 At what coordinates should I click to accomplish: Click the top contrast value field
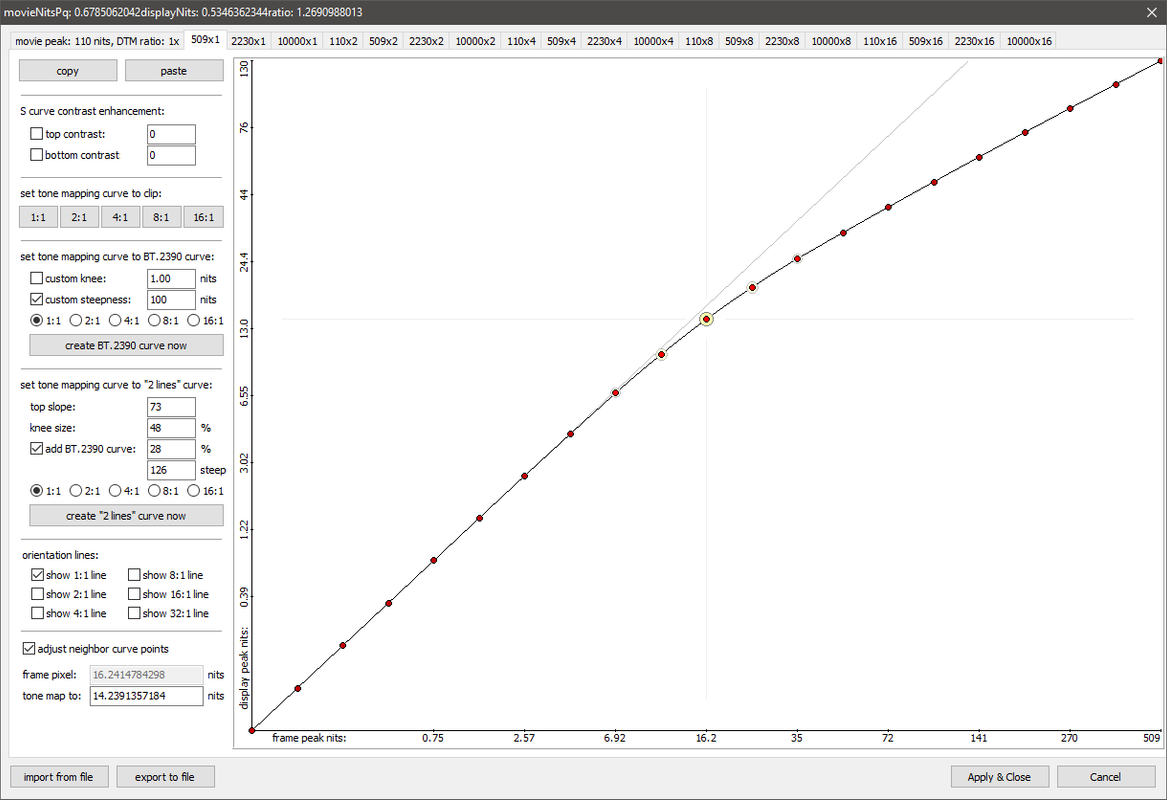(x=171, y=134)
